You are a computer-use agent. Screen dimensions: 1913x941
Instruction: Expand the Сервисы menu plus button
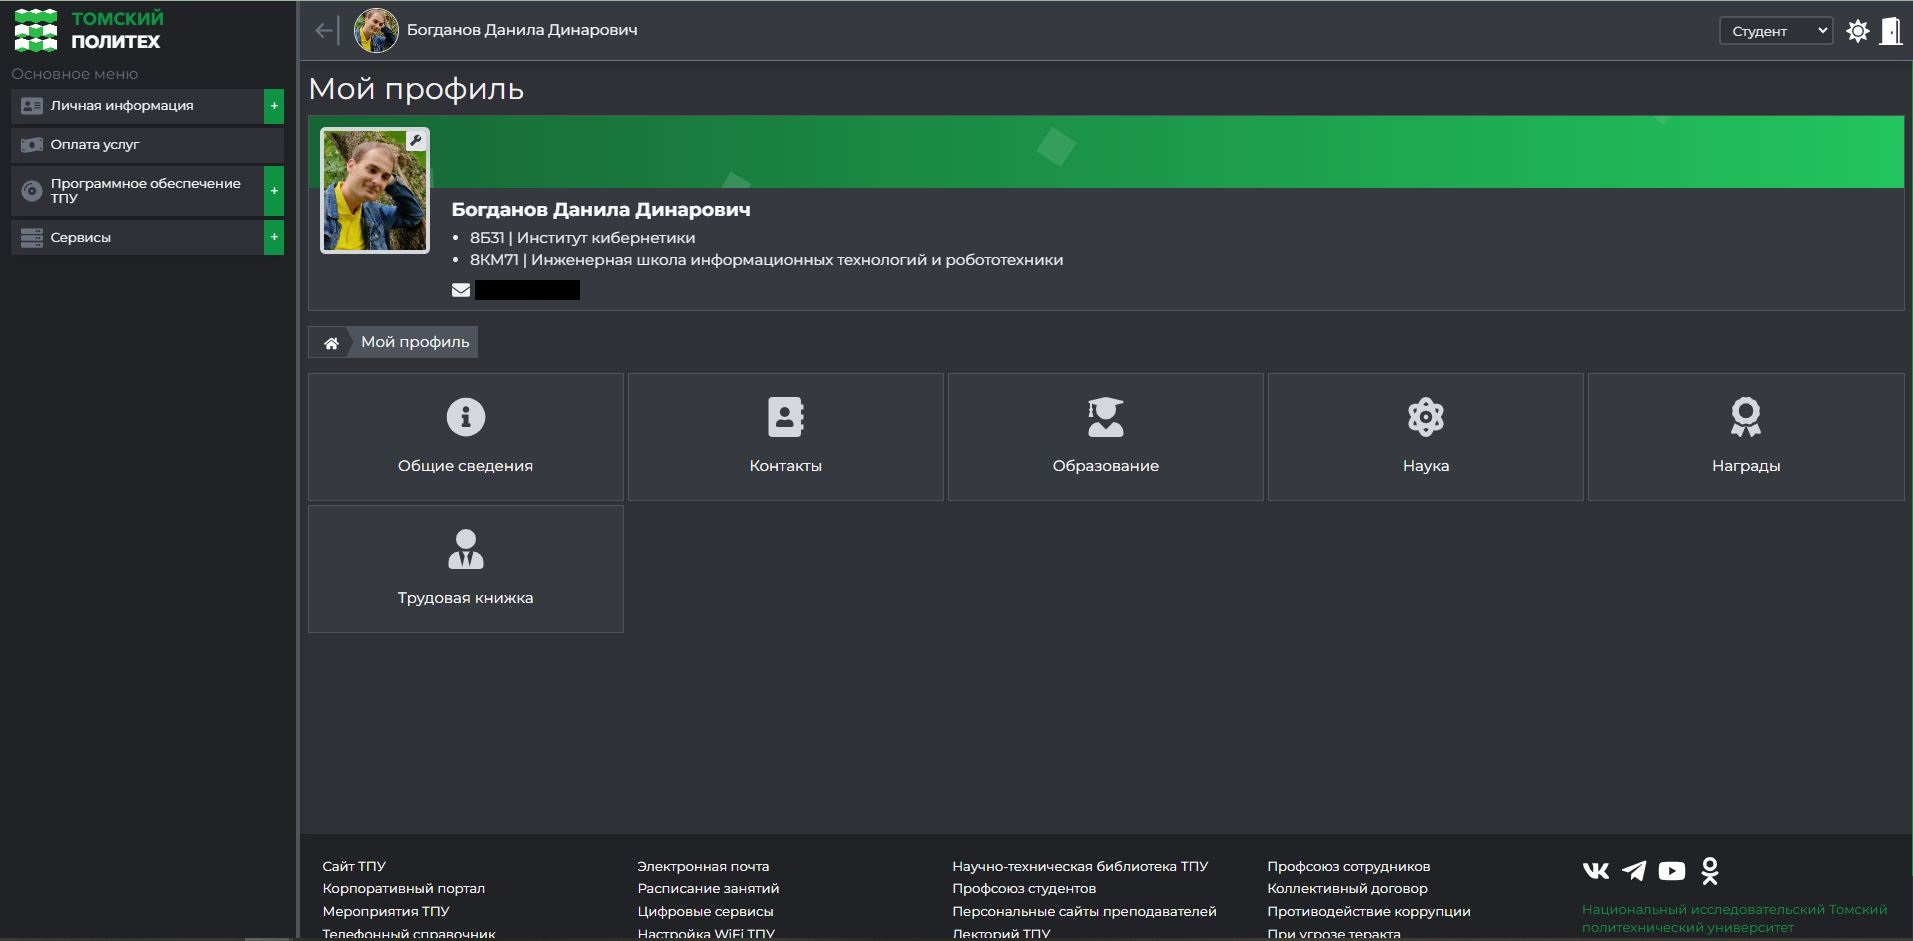coord(274,237)
